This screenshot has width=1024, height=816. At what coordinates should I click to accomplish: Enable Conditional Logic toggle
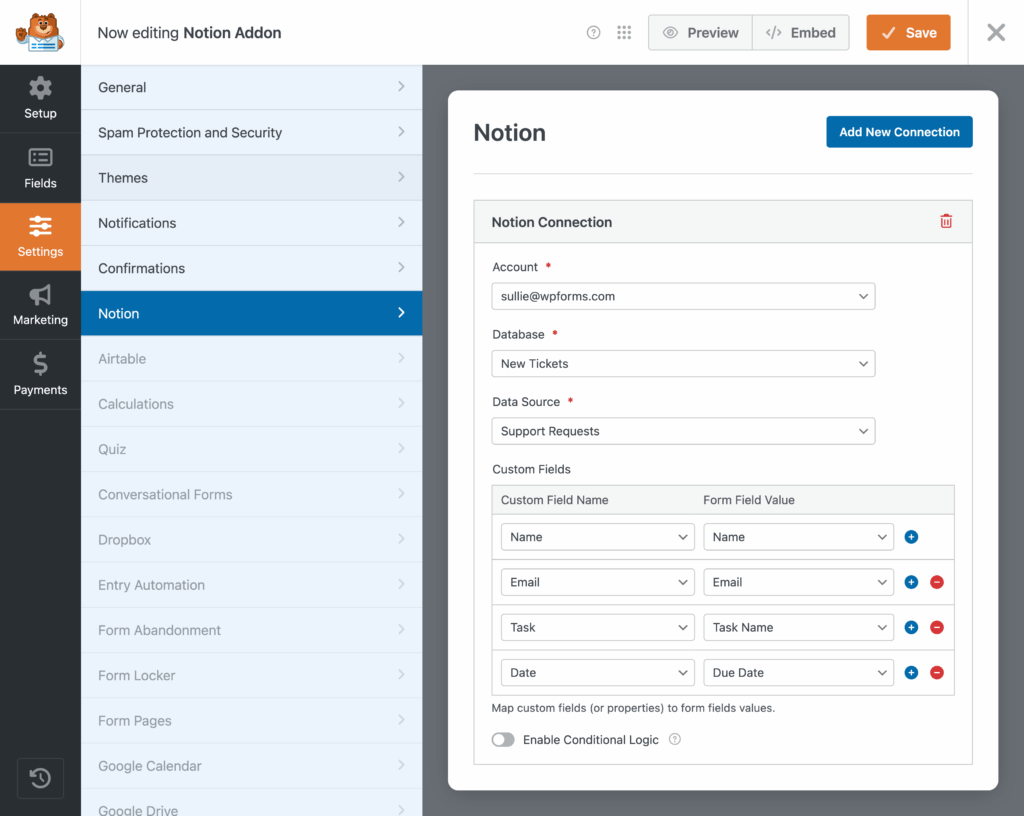[x=503, y=740]
